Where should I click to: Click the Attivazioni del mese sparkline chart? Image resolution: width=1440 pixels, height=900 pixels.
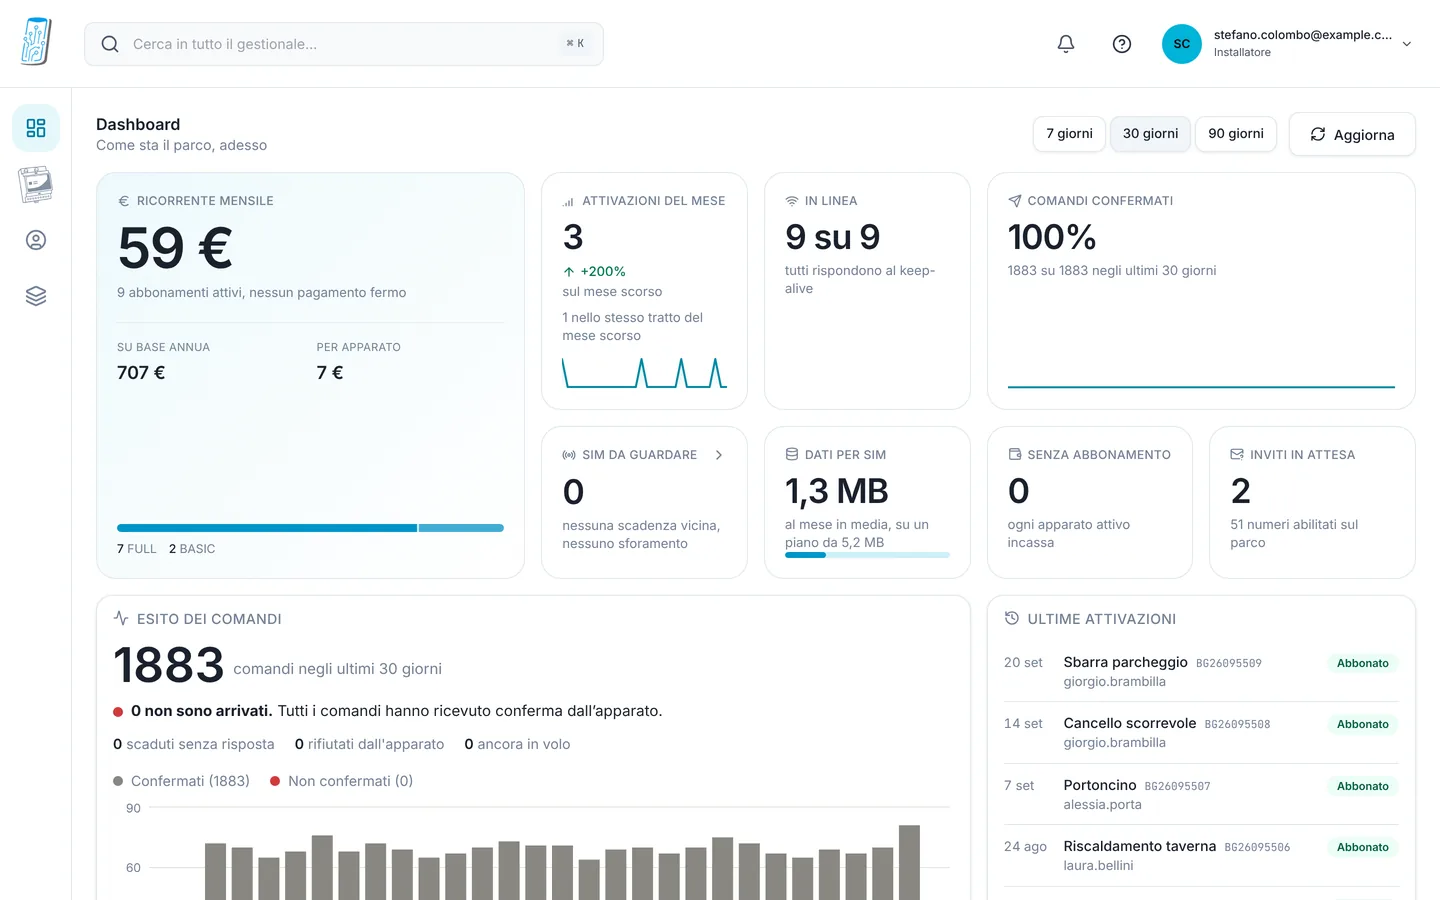point(644,372)
